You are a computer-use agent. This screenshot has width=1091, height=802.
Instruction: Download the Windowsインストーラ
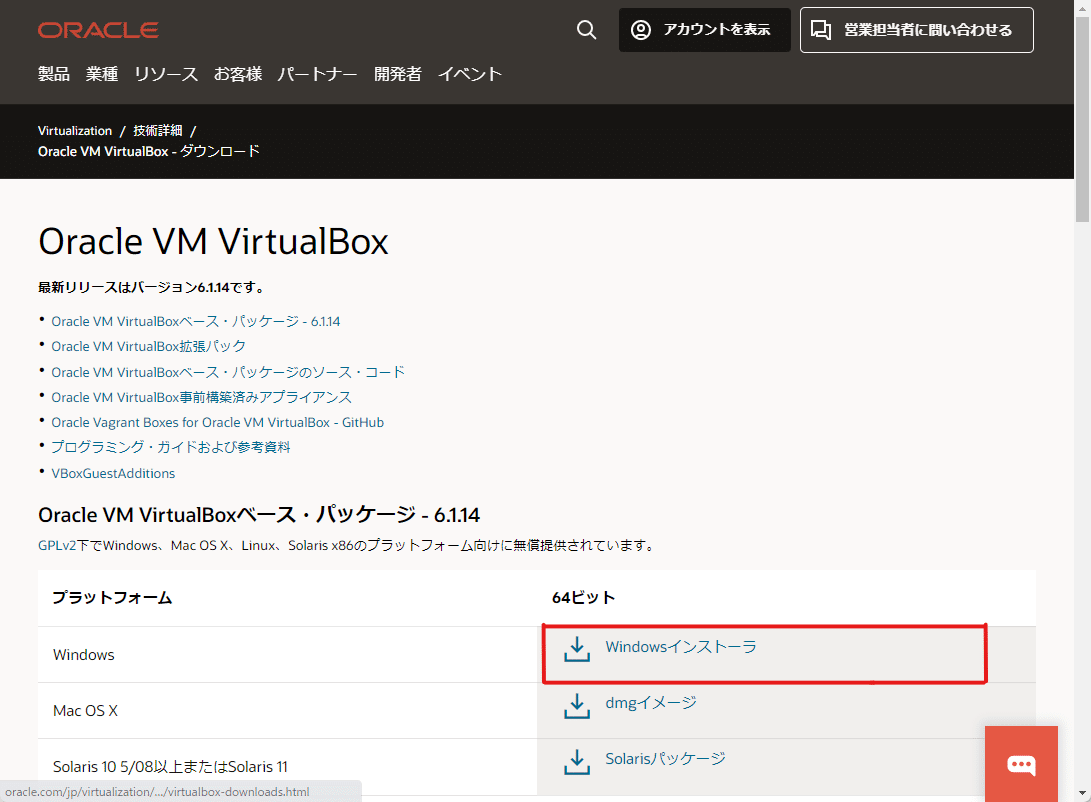[x=680, y=647]
